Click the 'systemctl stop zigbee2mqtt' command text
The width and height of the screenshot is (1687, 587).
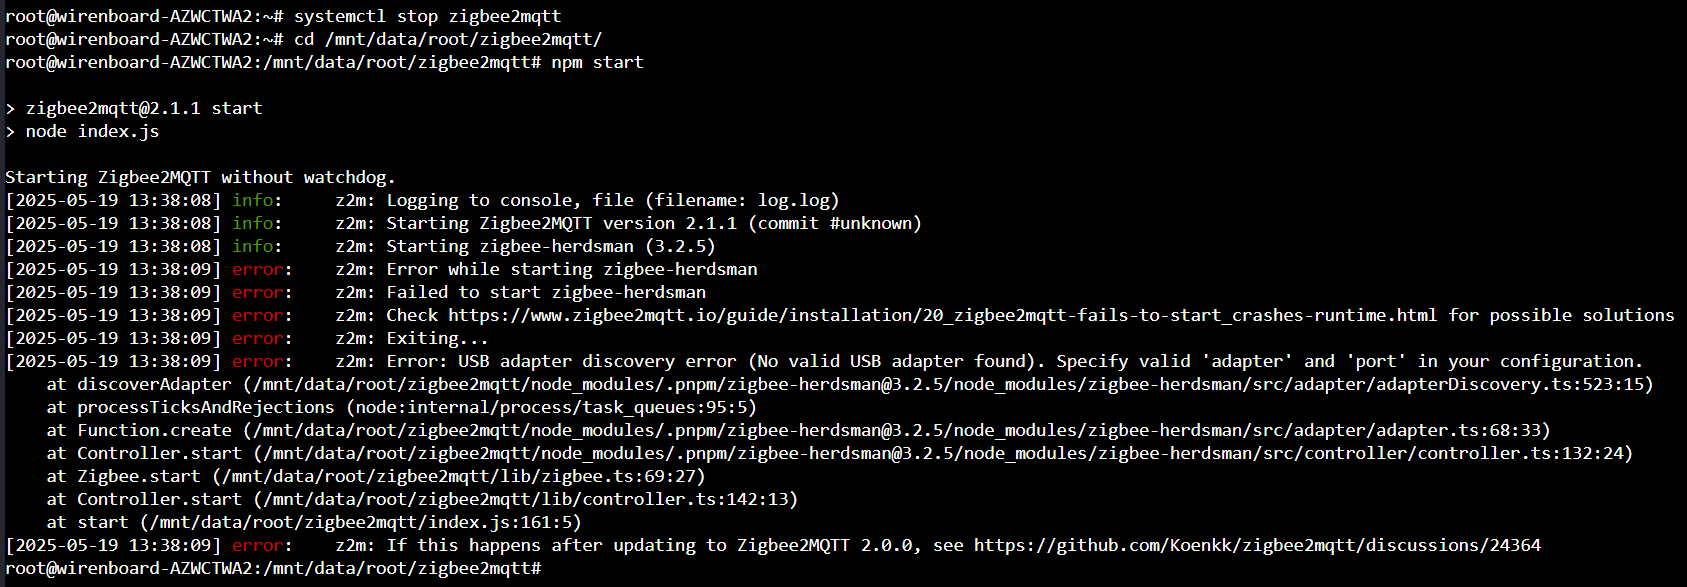(427, 16)
